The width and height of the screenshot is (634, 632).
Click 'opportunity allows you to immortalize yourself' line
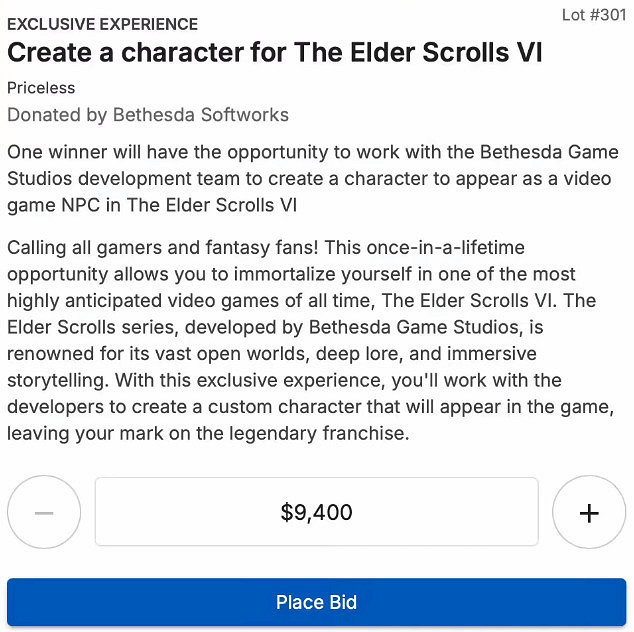pyautogui.click(x=290, y=274)
